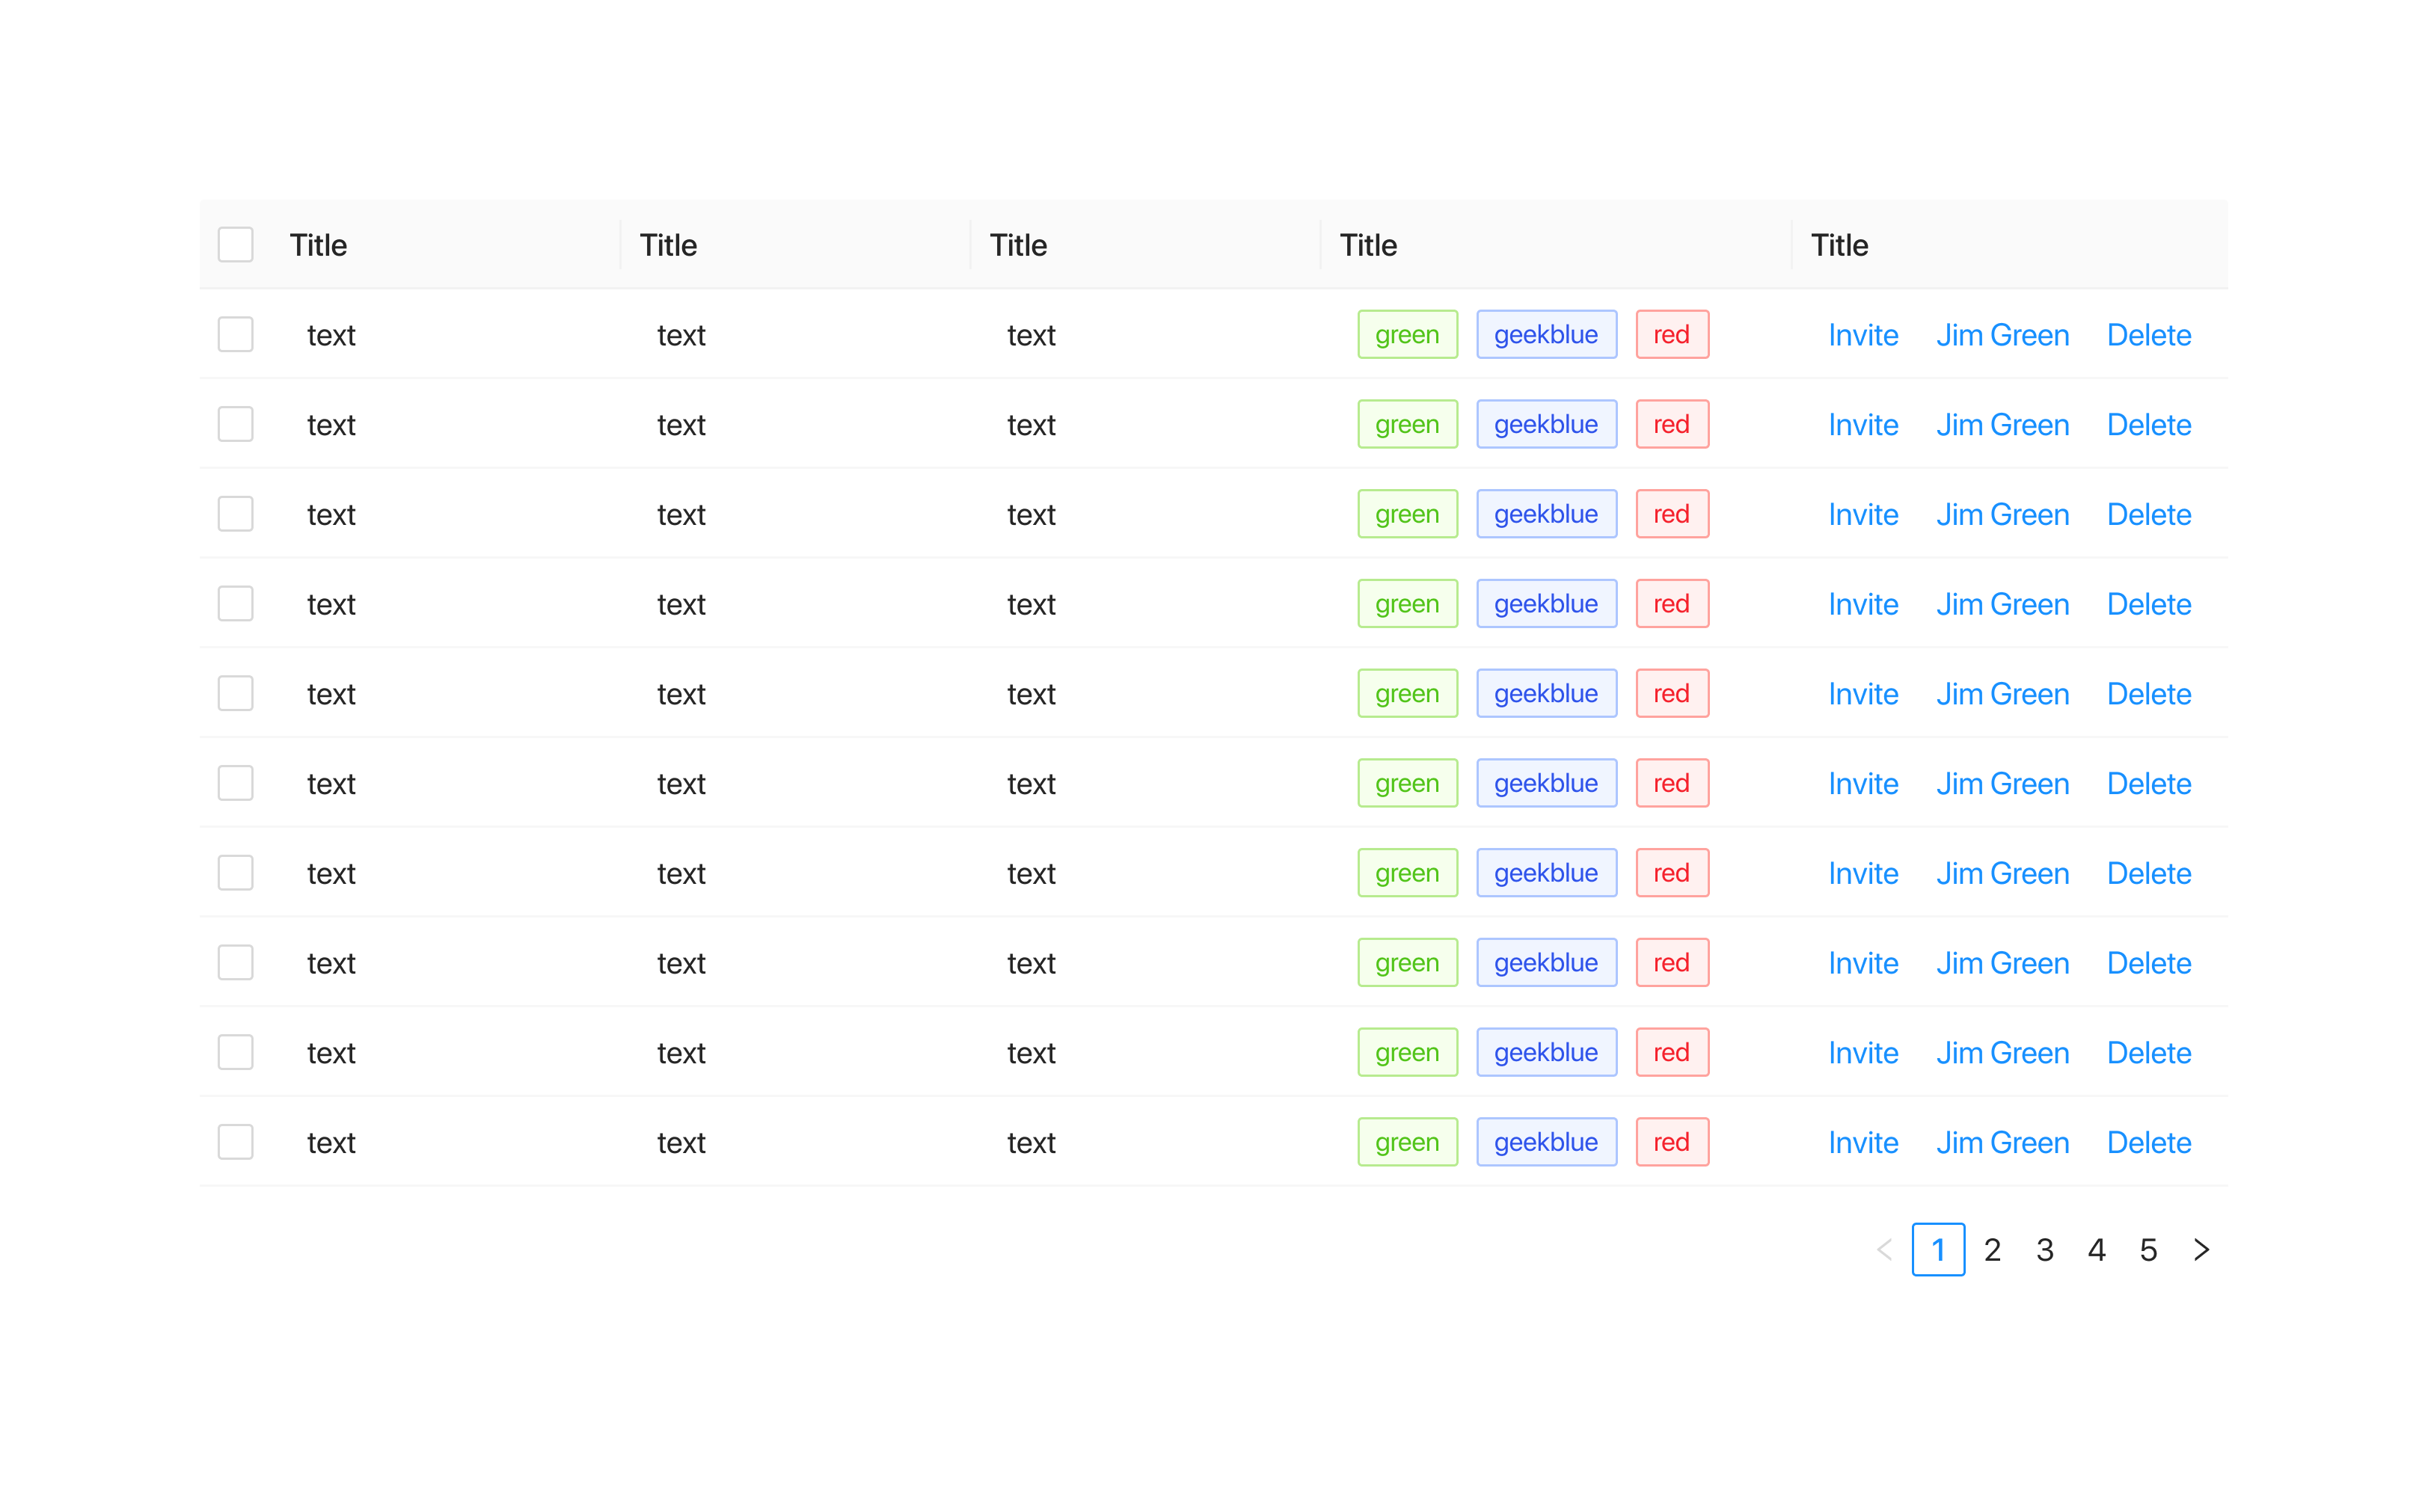Select page 1 in the pagination

(x=1938, y=1249)
